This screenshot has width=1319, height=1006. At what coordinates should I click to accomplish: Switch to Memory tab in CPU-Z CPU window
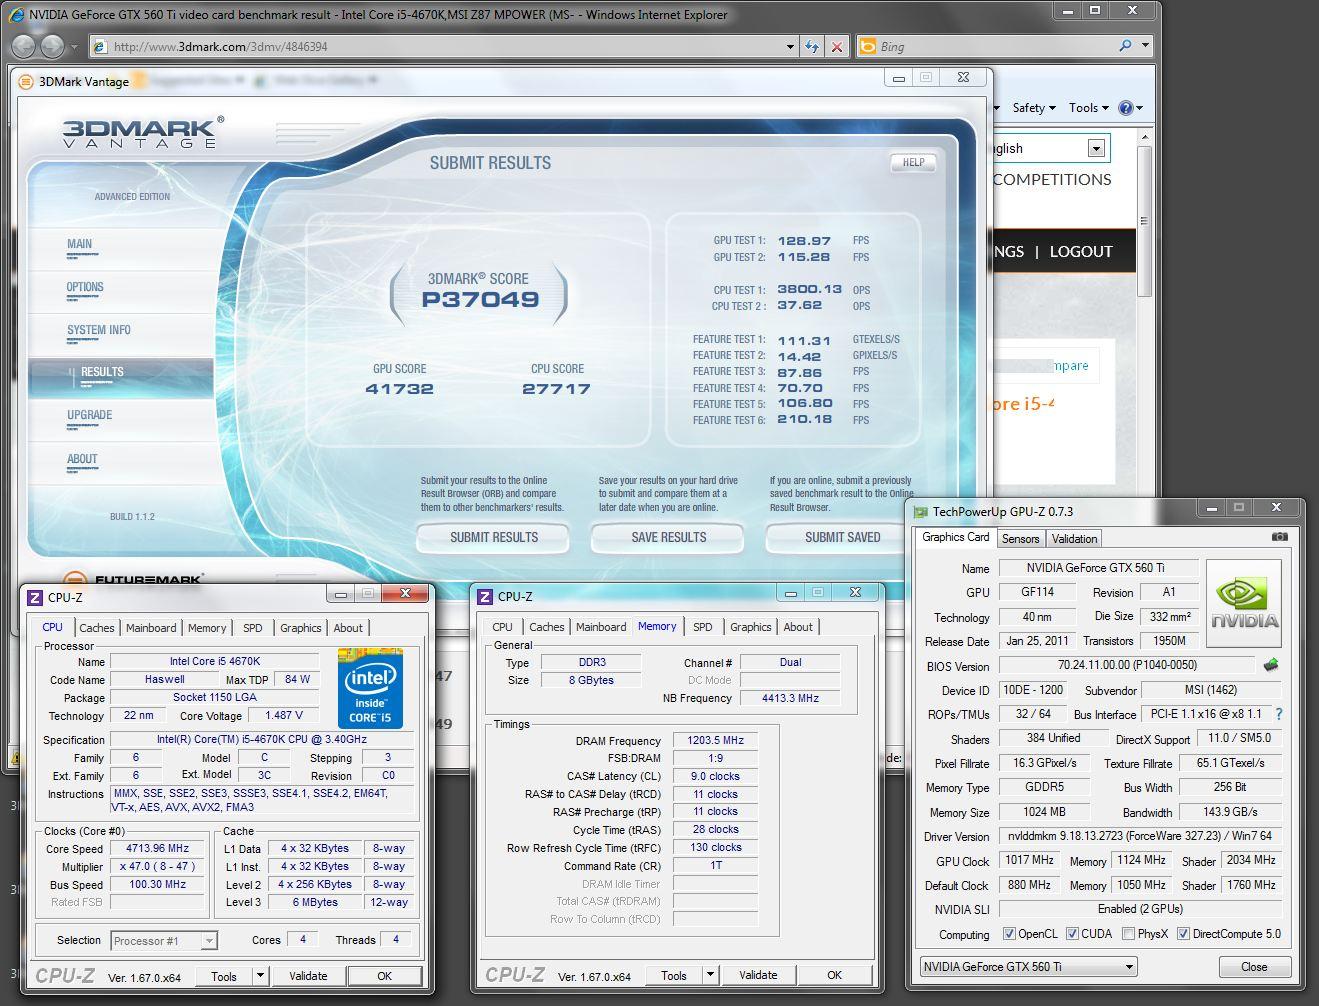(207, 628)
